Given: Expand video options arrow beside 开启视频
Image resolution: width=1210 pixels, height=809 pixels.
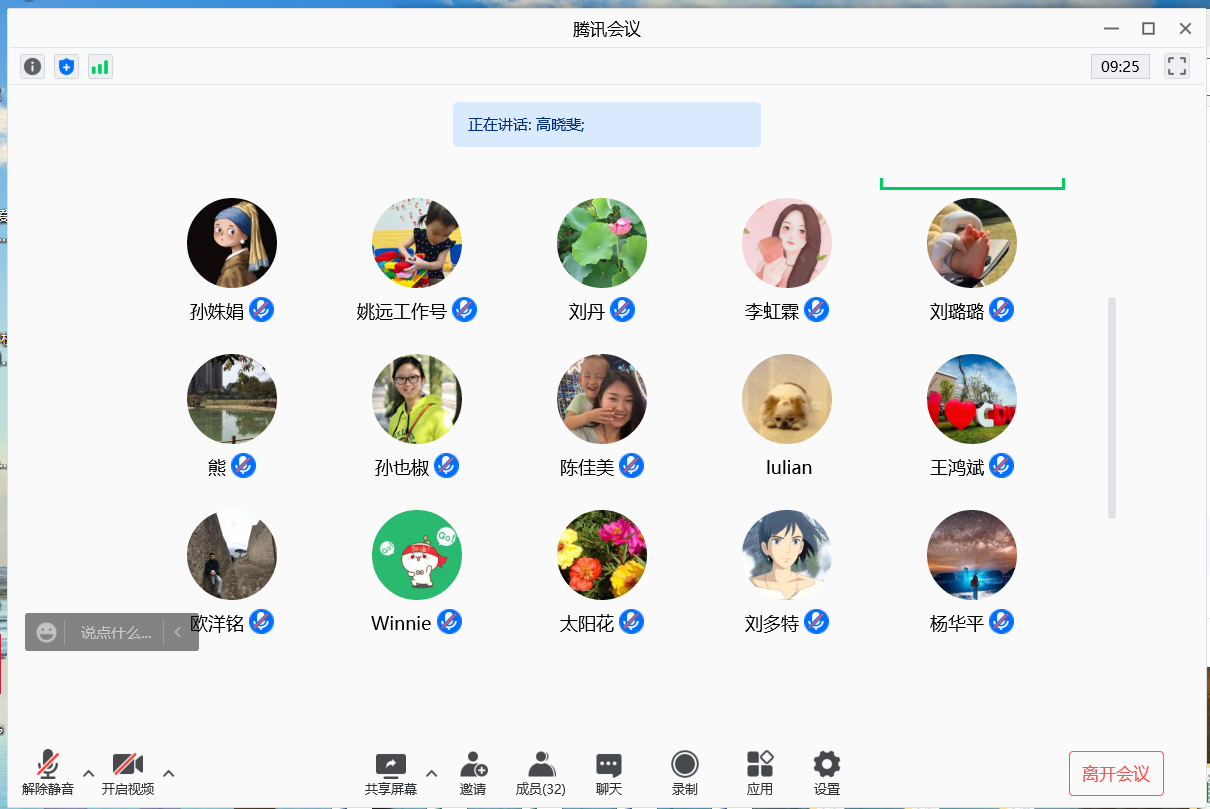Looking at the screenshot, I should click(168, 773).
